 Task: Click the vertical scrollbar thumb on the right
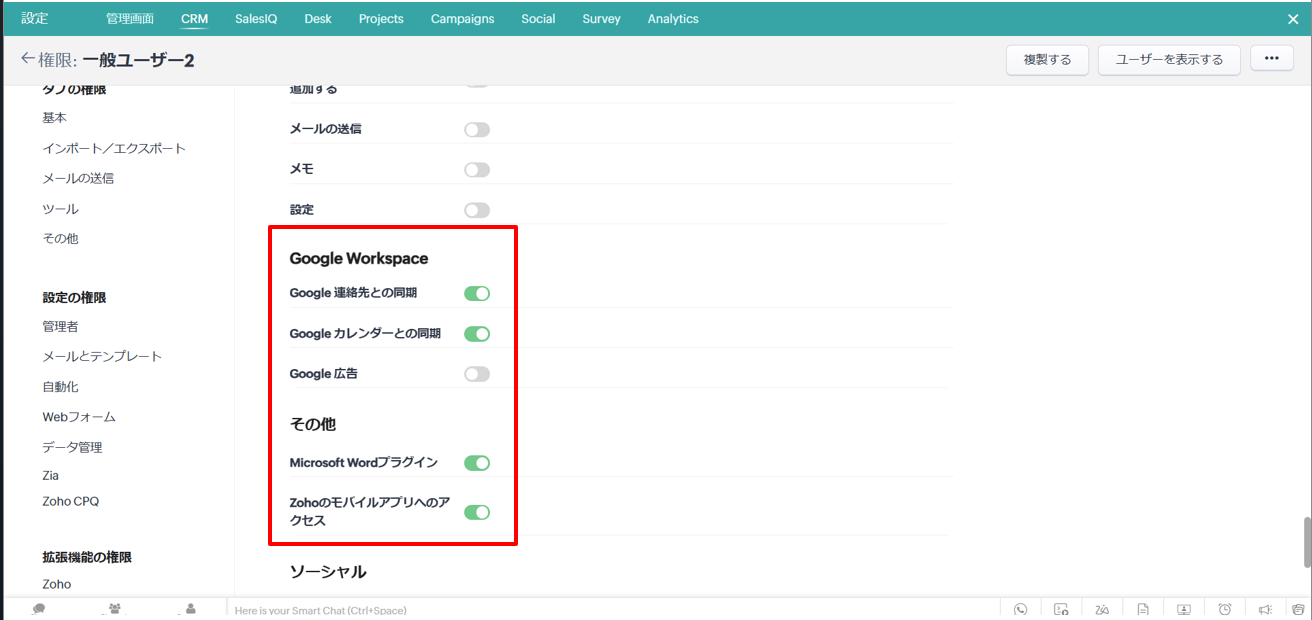1306,542
